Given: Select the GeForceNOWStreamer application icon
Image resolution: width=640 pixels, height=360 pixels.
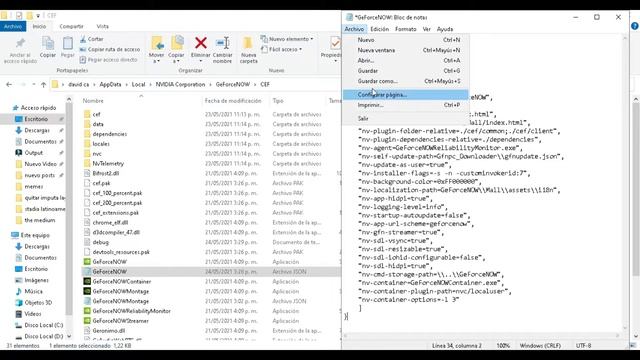Looking at the screenshot, I should (x=87, y=320).
